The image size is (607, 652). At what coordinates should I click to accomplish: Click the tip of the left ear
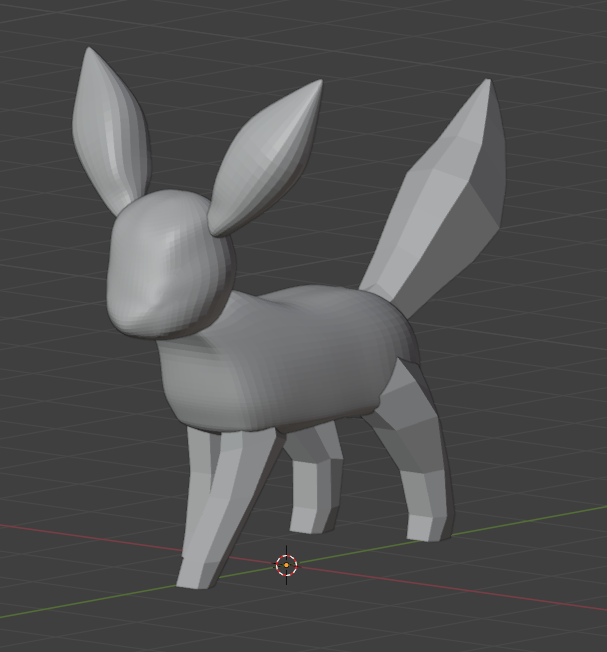90,54
